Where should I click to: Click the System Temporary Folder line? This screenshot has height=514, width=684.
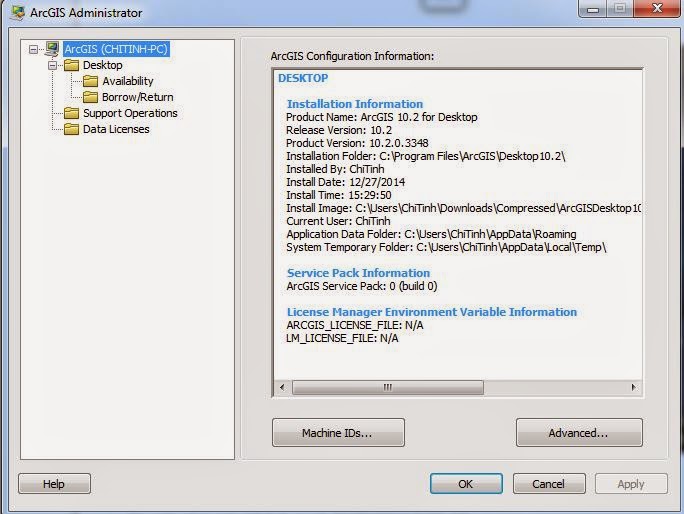(446, 247)
